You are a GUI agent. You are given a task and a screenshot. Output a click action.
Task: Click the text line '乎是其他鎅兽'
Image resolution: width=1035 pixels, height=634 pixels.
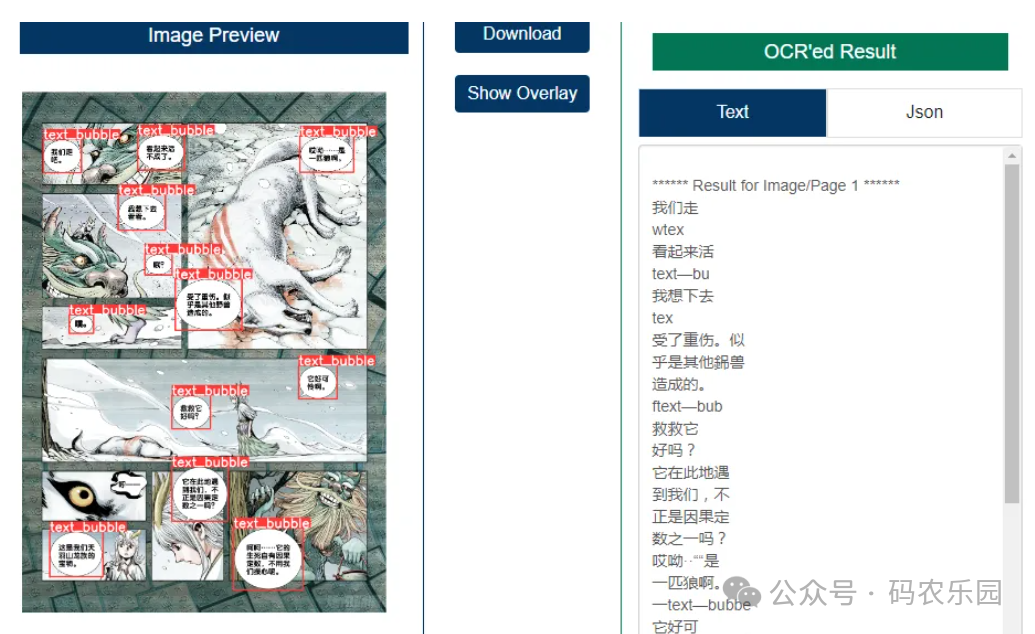(x=698, y=362)
